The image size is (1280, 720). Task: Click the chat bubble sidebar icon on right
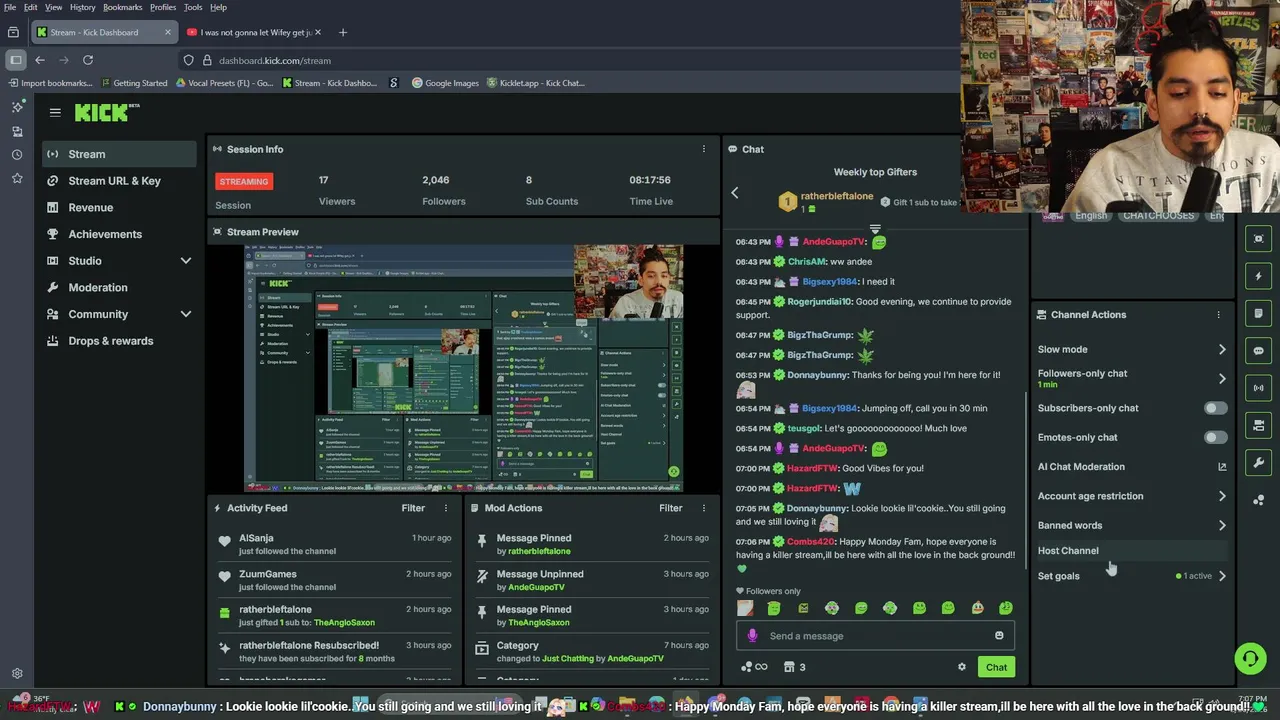point(1258,351)
